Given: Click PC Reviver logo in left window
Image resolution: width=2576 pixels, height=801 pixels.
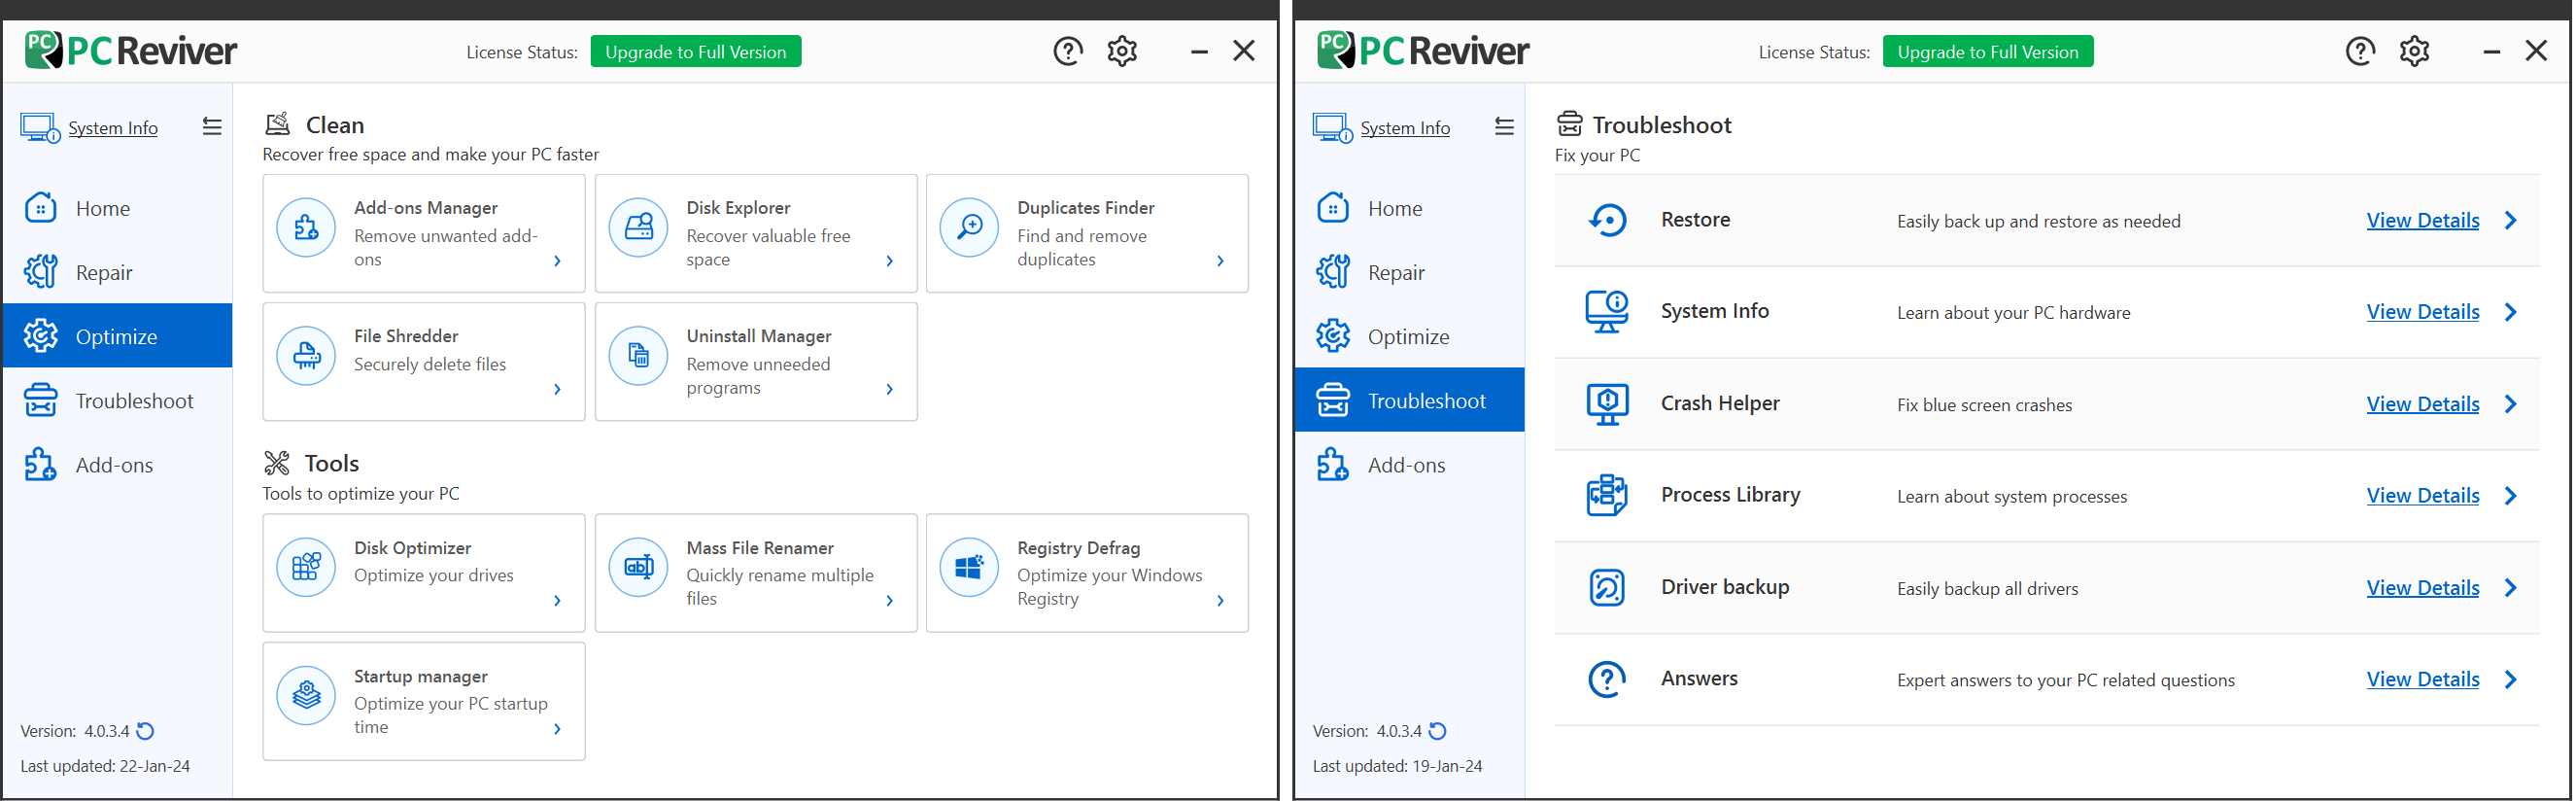Looking at the screenshot, I should click(131, 50).
